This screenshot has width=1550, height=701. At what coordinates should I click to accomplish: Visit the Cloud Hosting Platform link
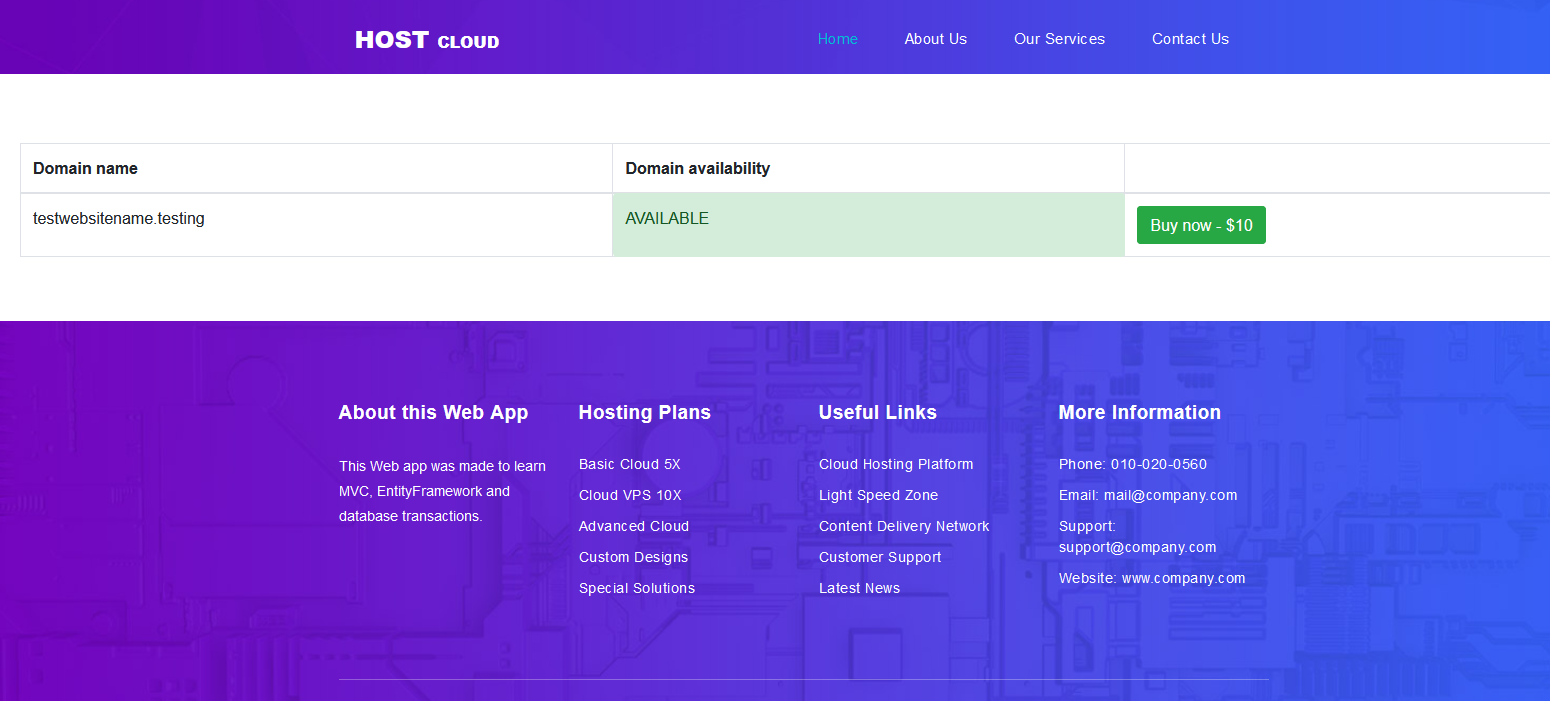point(896,464)
